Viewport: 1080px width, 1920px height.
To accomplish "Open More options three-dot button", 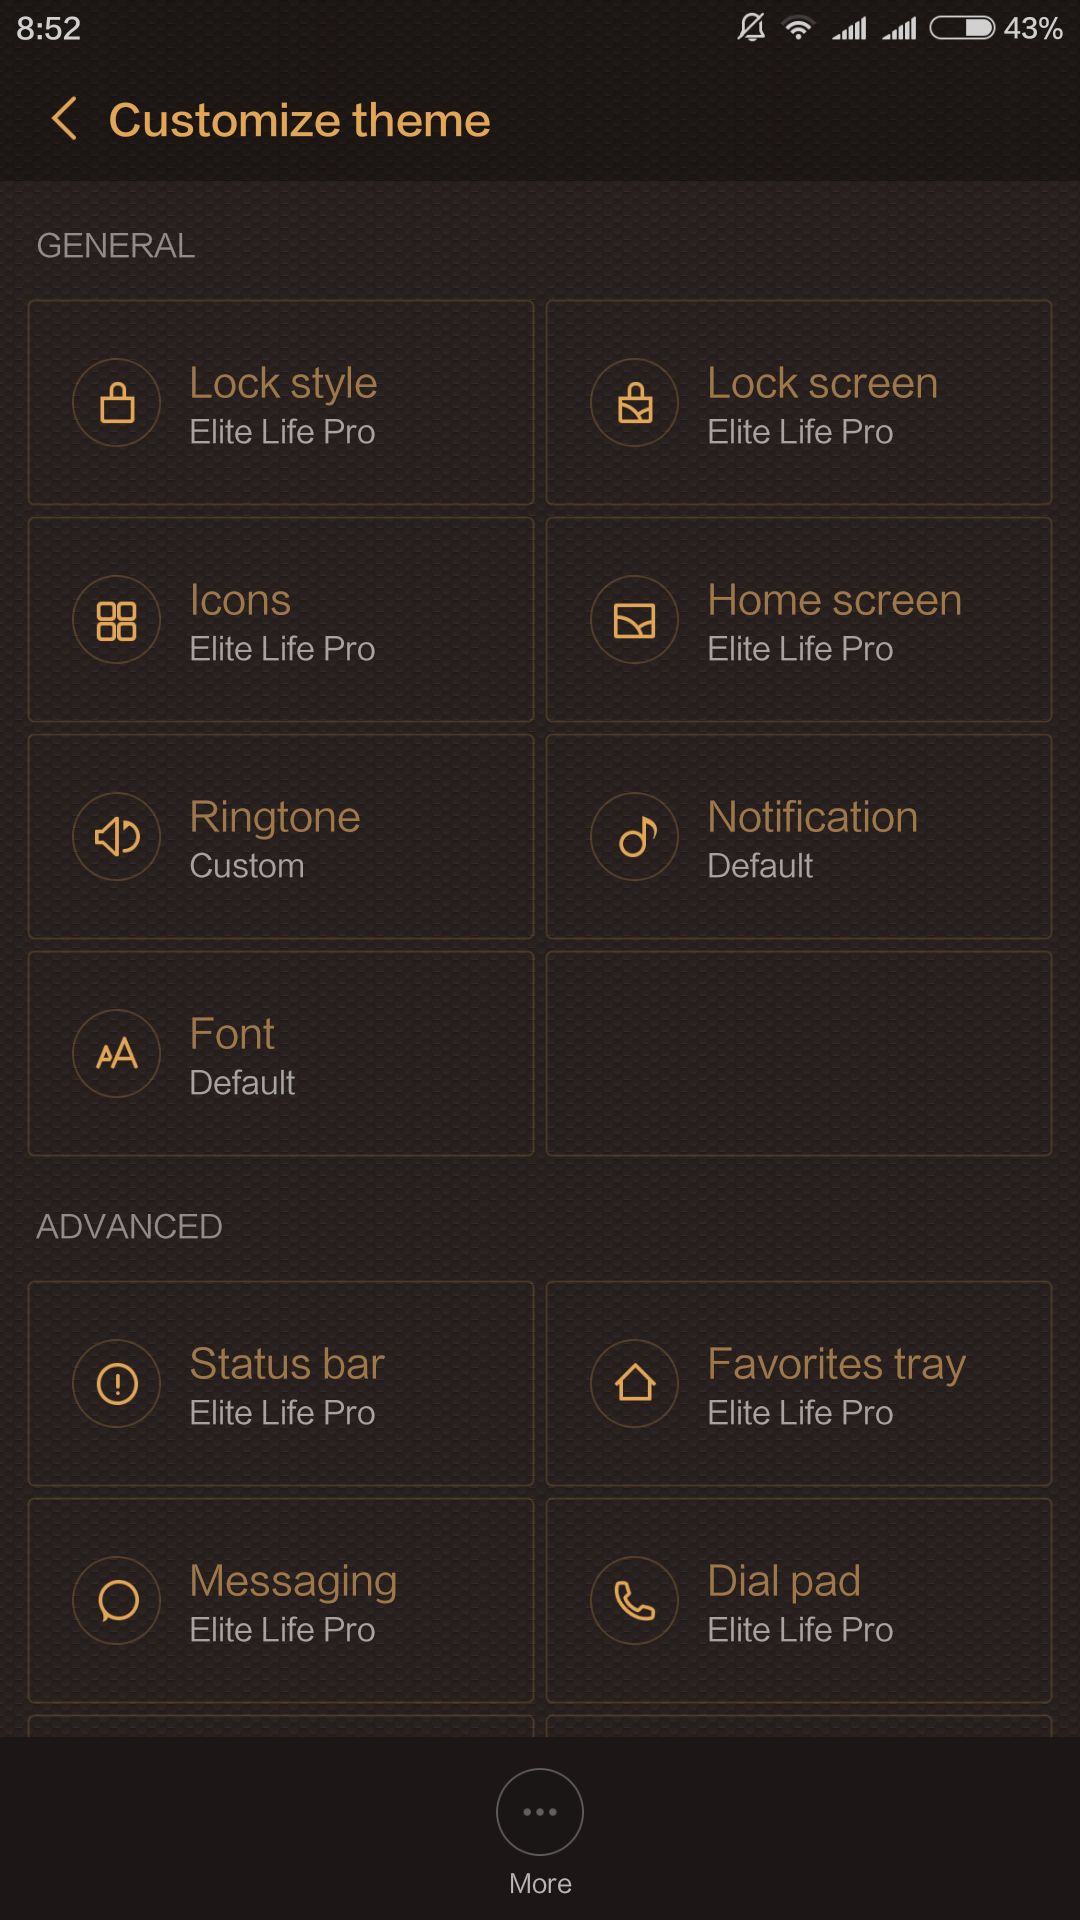I will (x=540, y=1812).
